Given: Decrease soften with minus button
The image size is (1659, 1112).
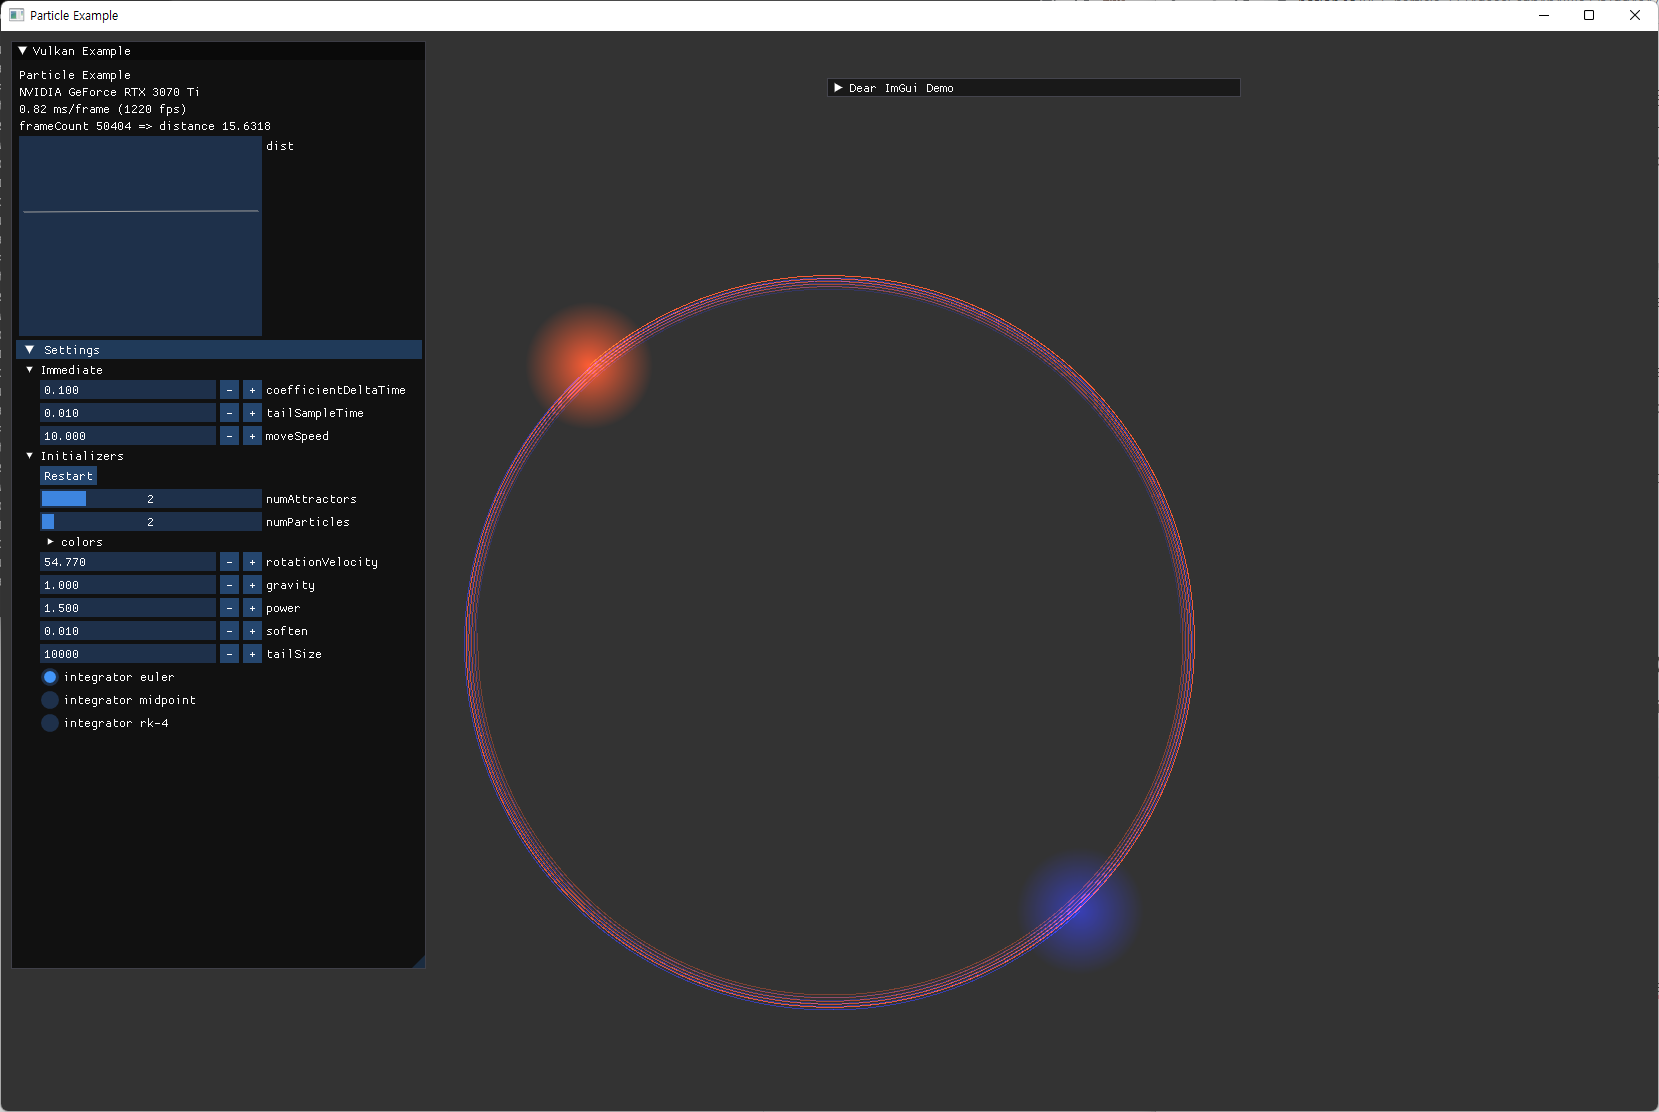Looking at the screenshot, I should [229, 631].
